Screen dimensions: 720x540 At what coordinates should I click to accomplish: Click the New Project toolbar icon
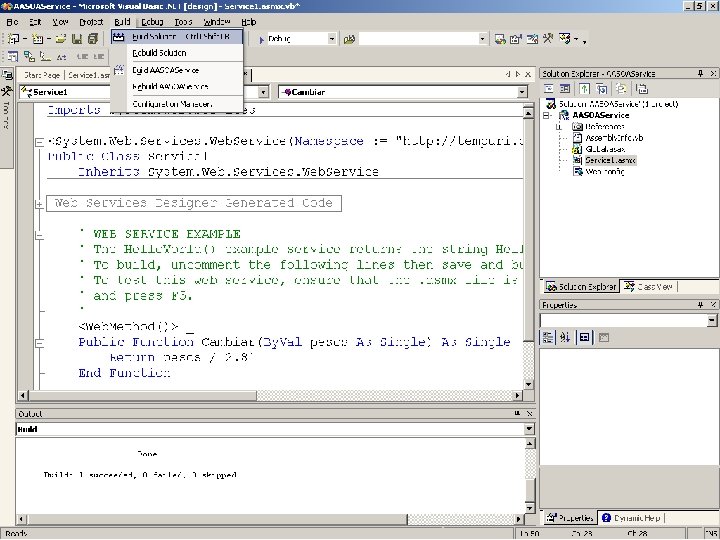[14, 39]
